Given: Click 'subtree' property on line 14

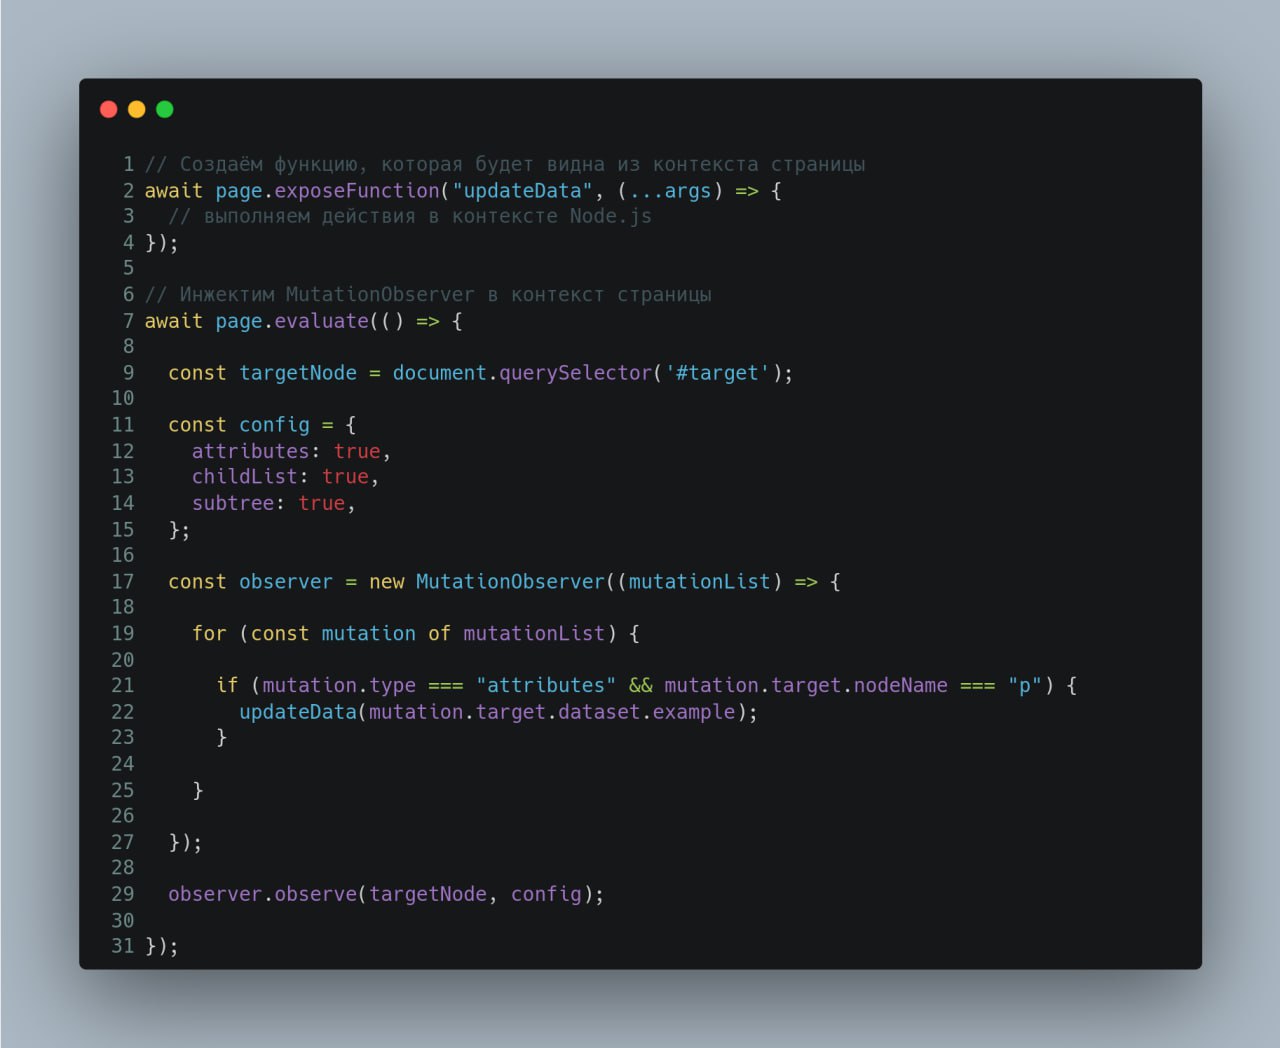Looking at the screenshot, I should (x=233, y=503).
